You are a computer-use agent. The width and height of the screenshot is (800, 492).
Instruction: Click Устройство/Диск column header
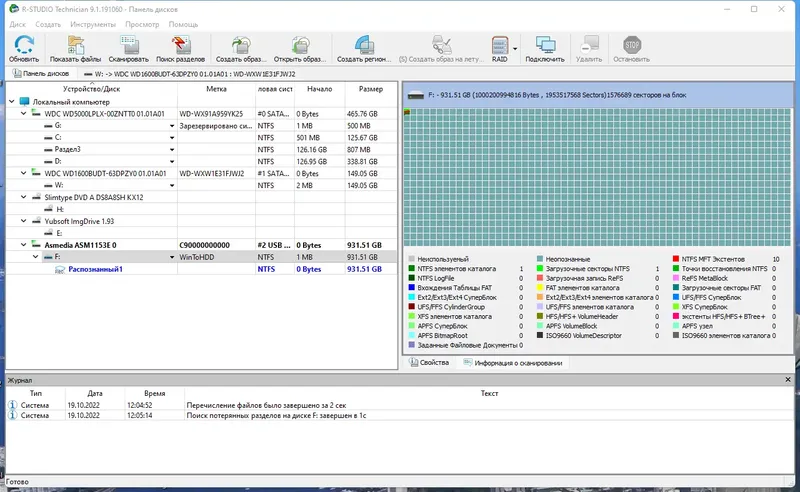click(x=91, y=89)
